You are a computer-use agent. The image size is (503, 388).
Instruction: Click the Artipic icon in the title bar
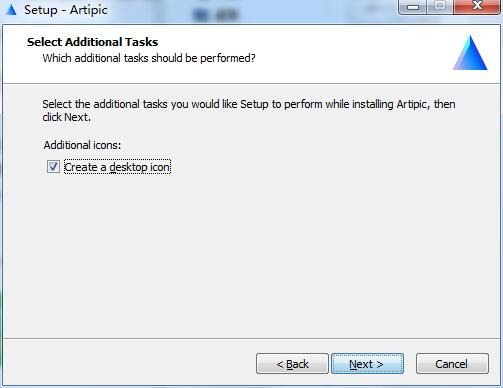(x=11, y=10)
